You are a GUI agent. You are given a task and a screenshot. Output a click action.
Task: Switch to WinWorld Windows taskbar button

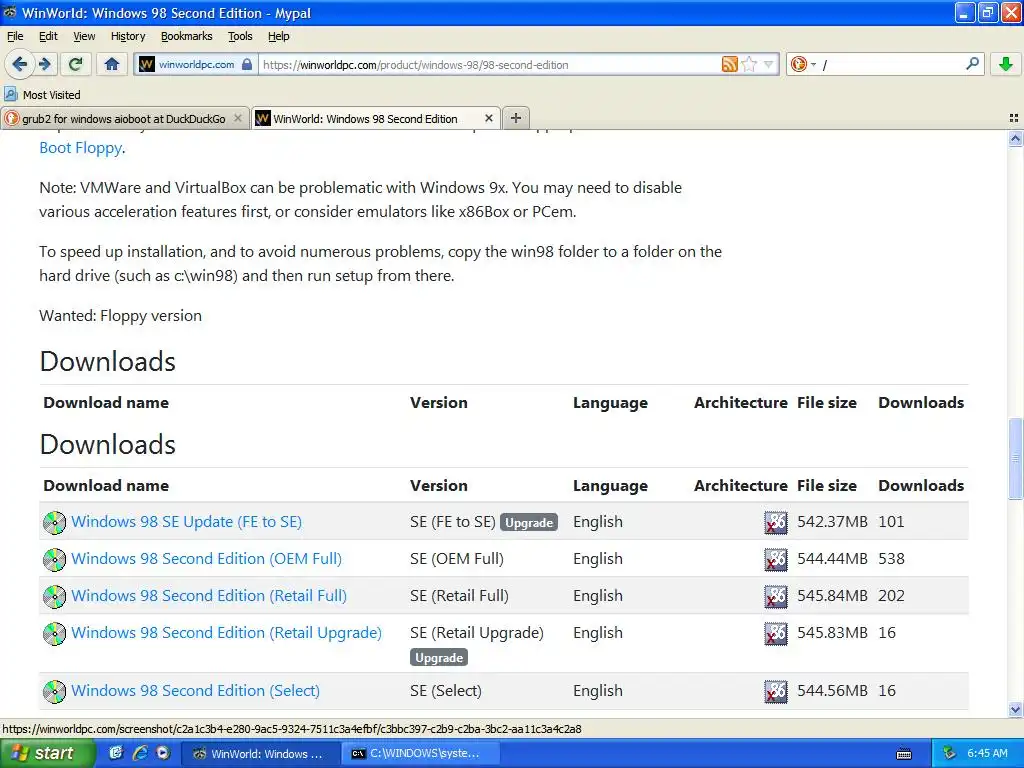(x=259, y=754)
